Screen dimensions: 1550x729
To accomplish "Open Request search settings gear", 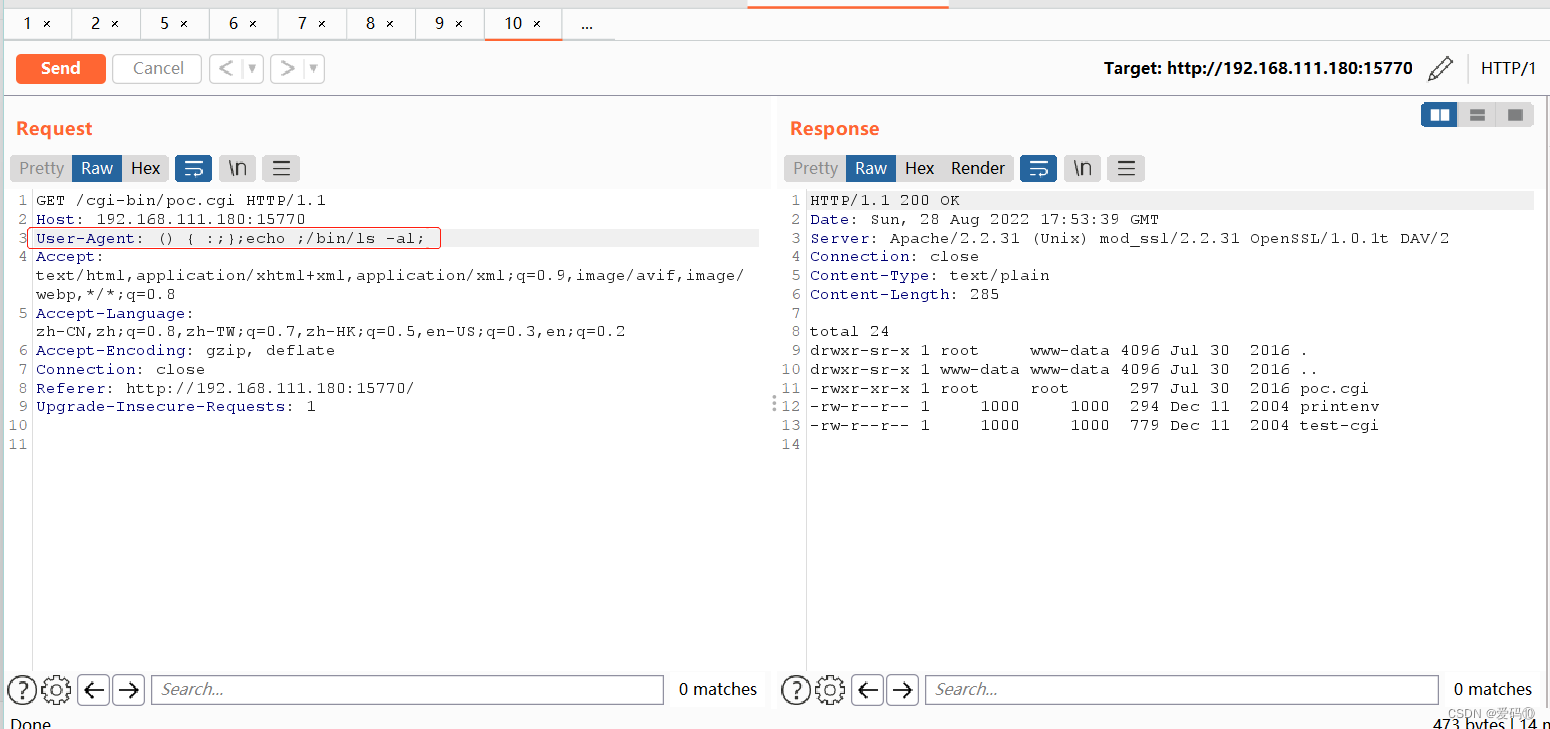I will [x=56, y=689].
